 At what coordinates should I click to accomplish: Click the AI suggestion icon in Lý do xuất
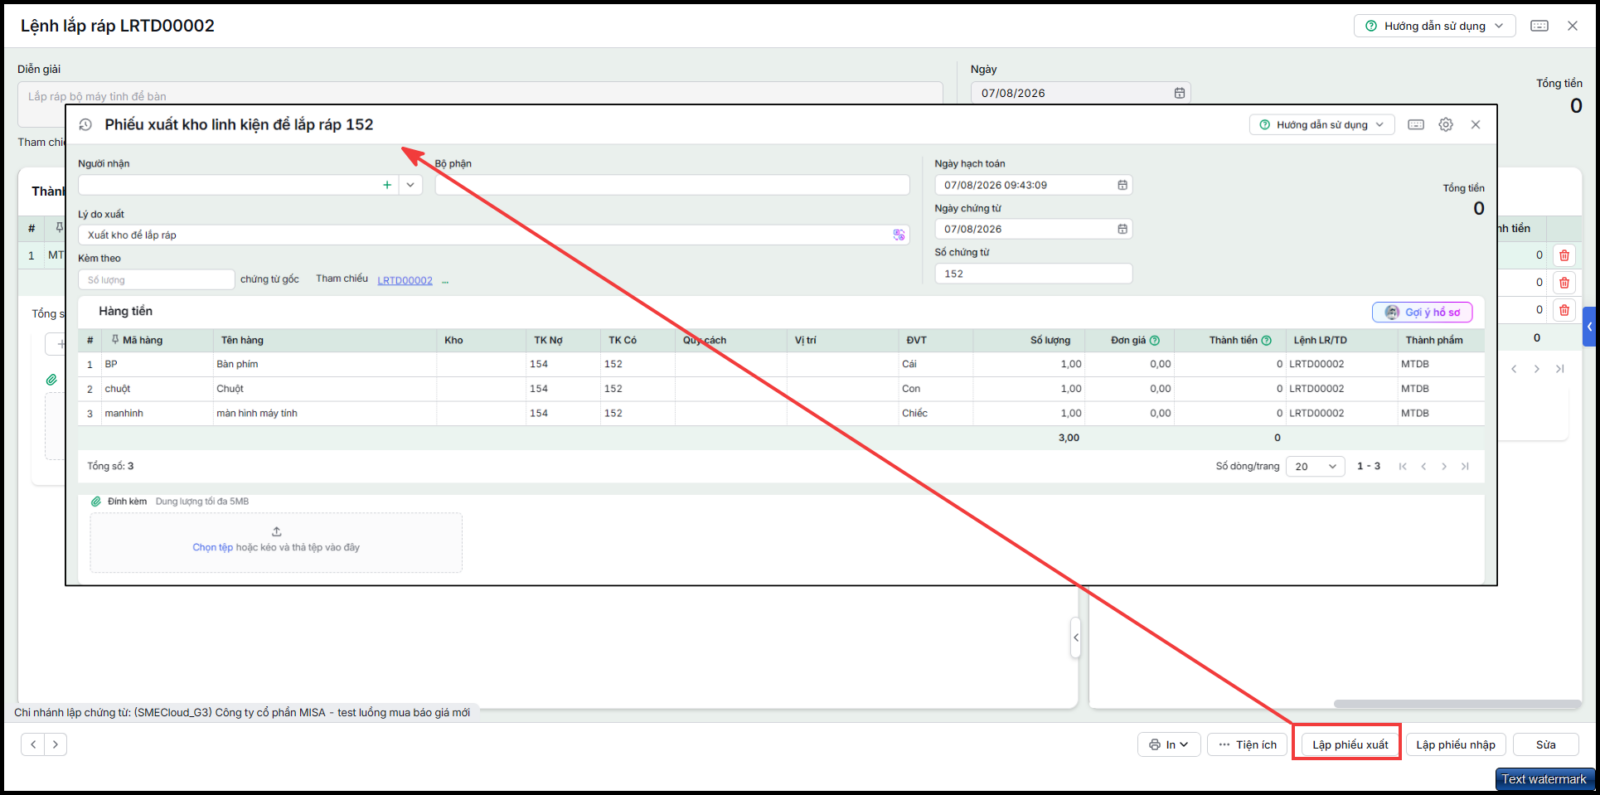pos(899,235)
